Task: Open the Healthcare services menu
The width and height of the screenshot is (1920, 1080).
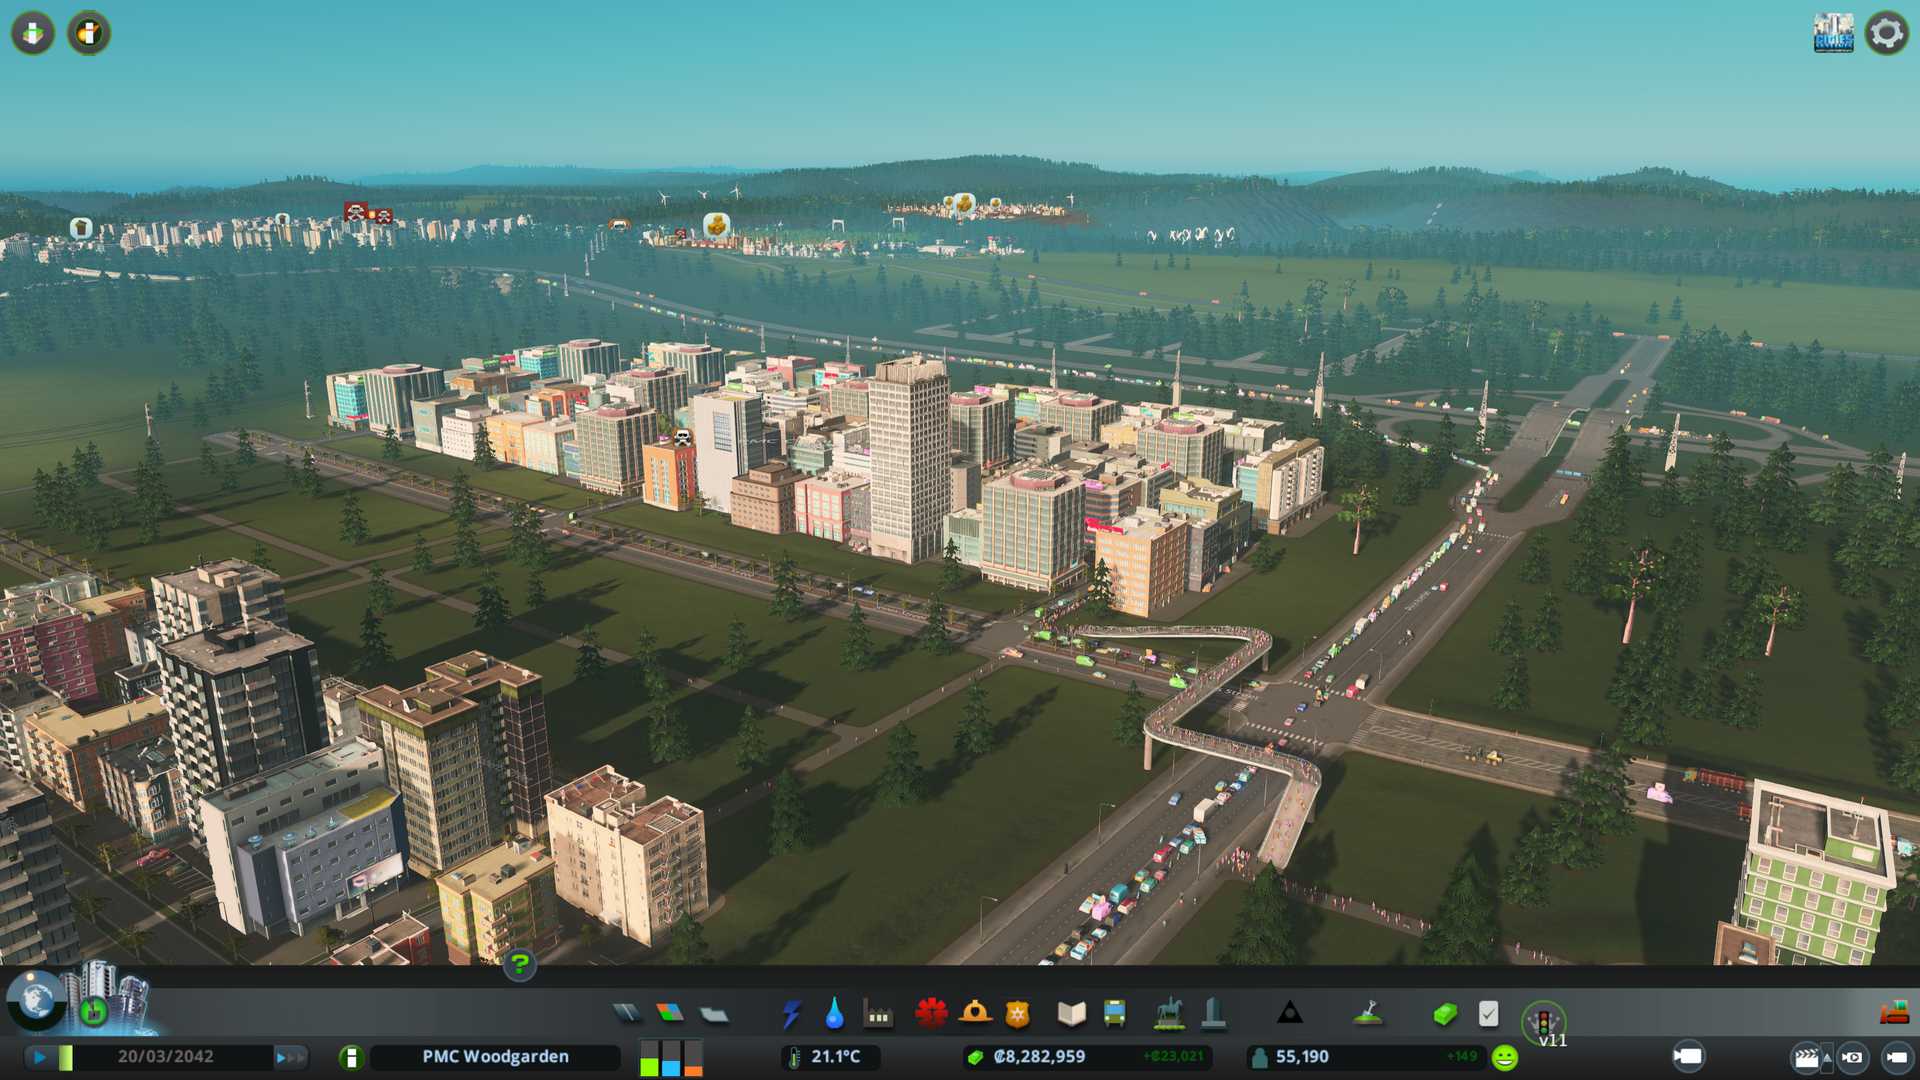Action: 931,1014
